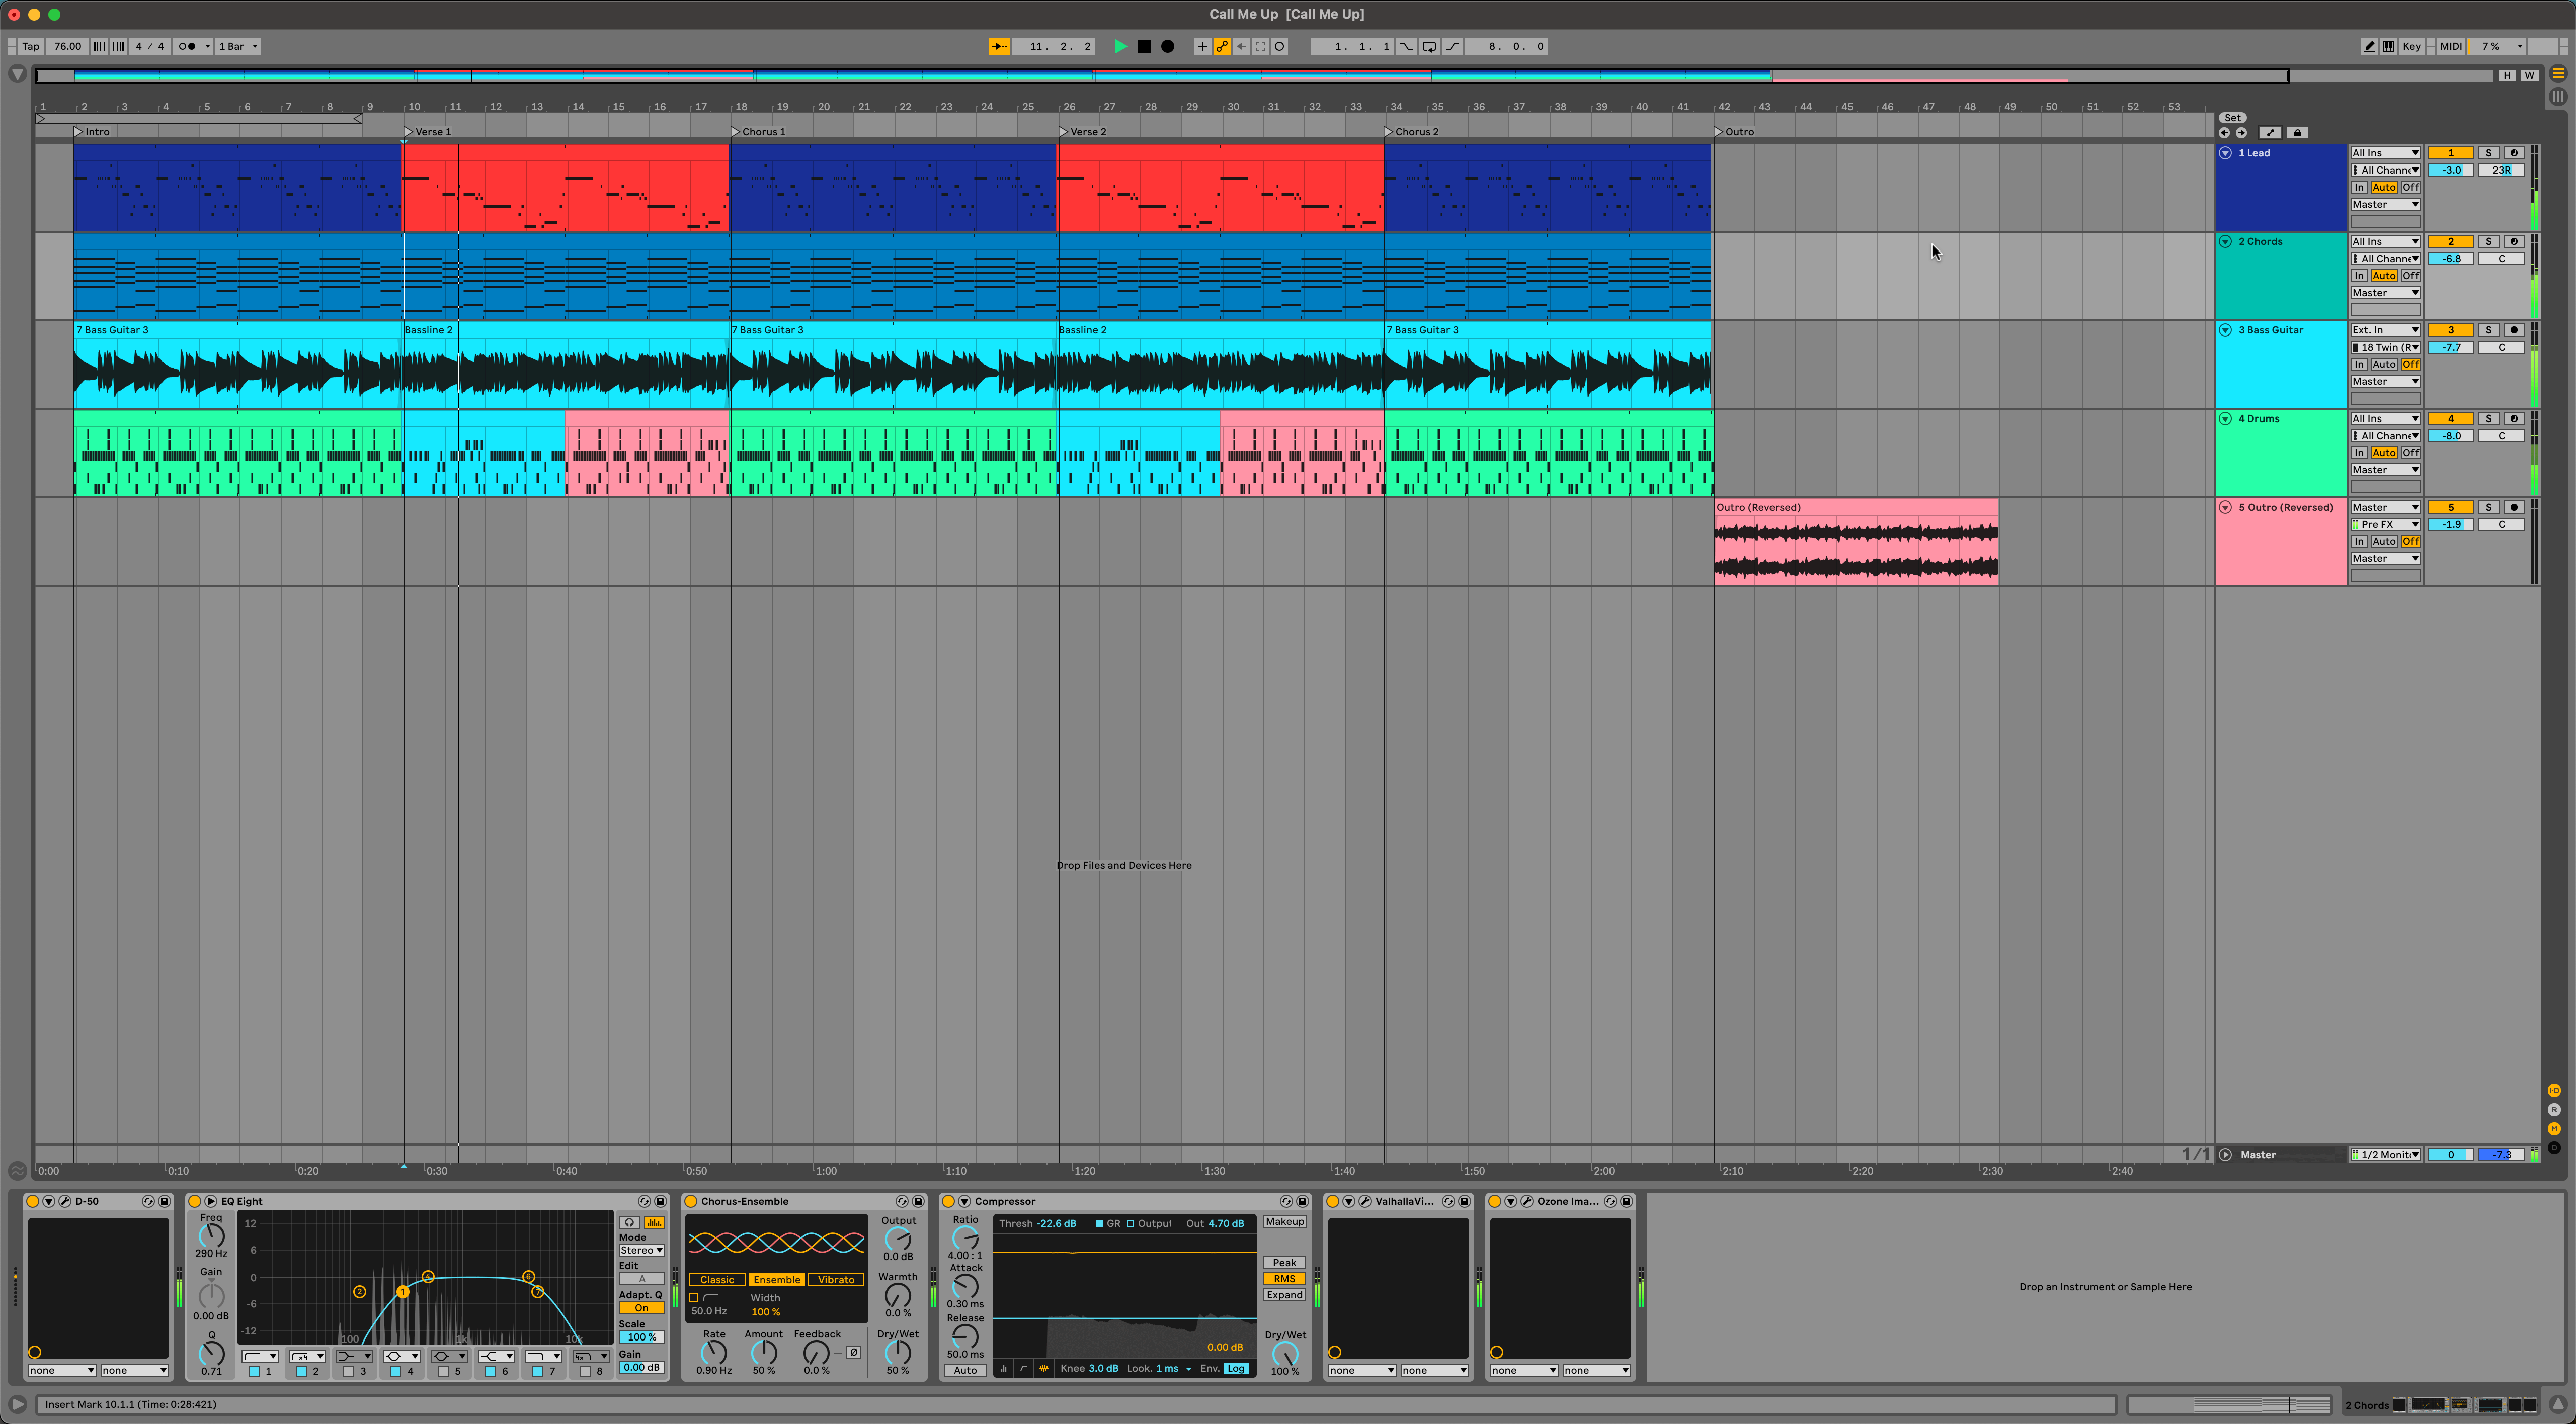Click the Back to Arrangement arrow icon

point(1242,46)
